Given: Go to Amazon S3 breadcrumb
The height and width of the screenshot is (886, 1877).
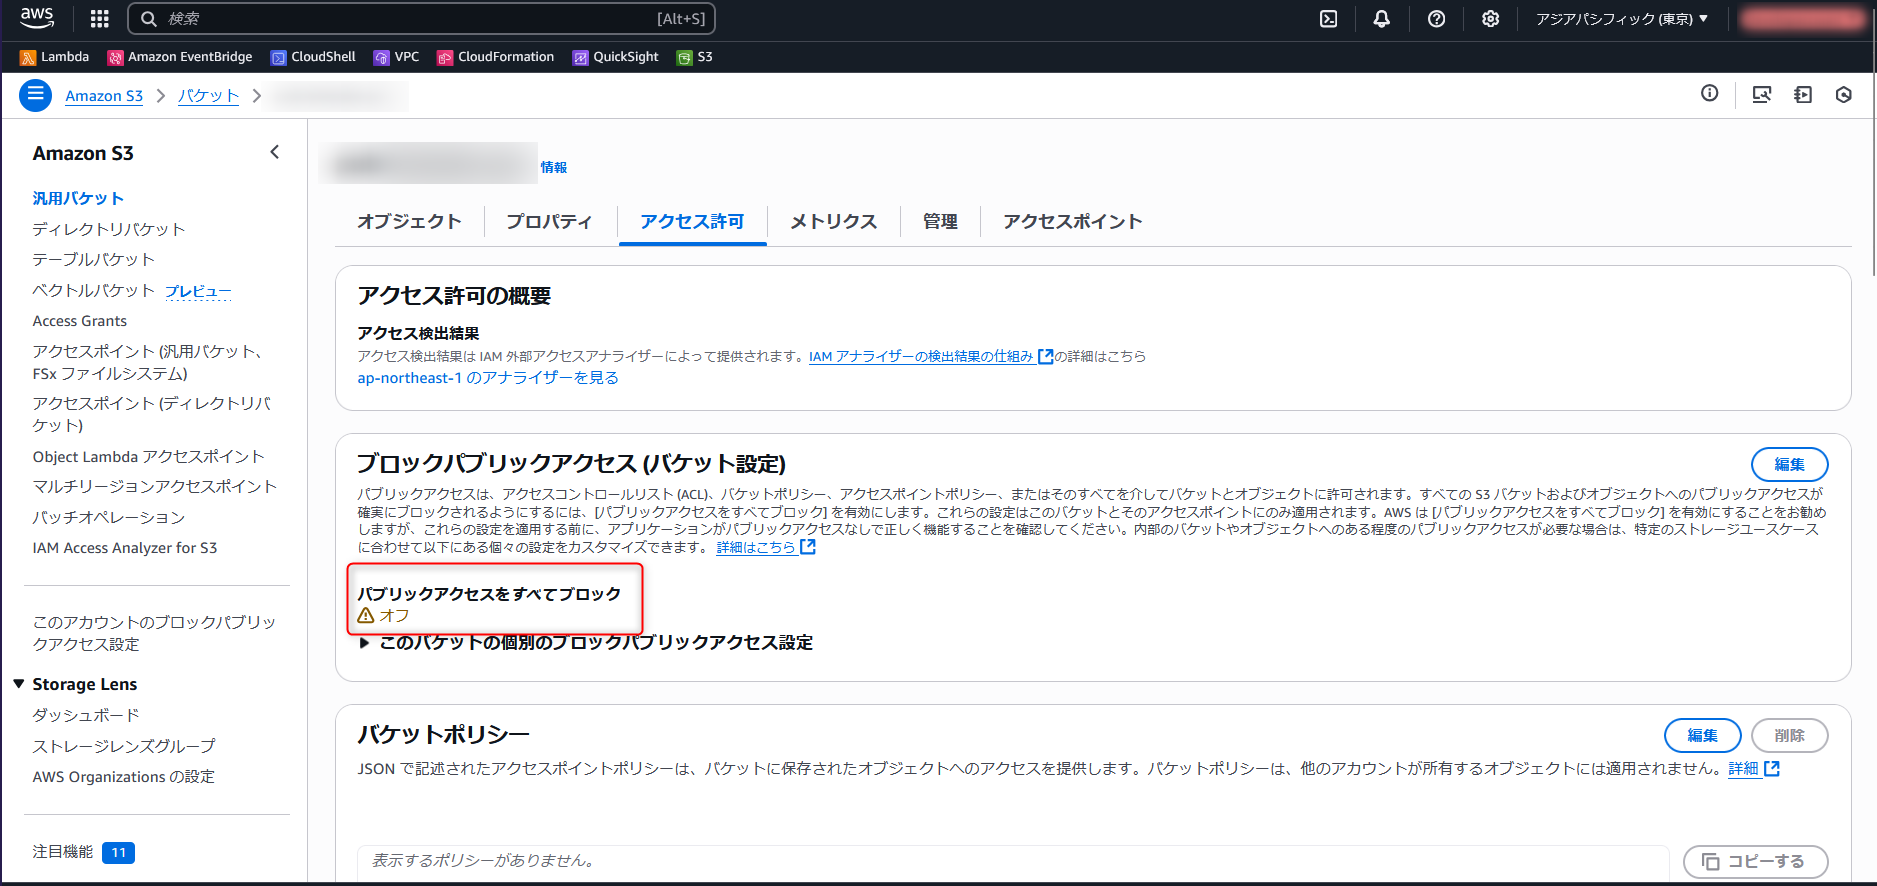Looking at the screenshot, I should point(104,96).
